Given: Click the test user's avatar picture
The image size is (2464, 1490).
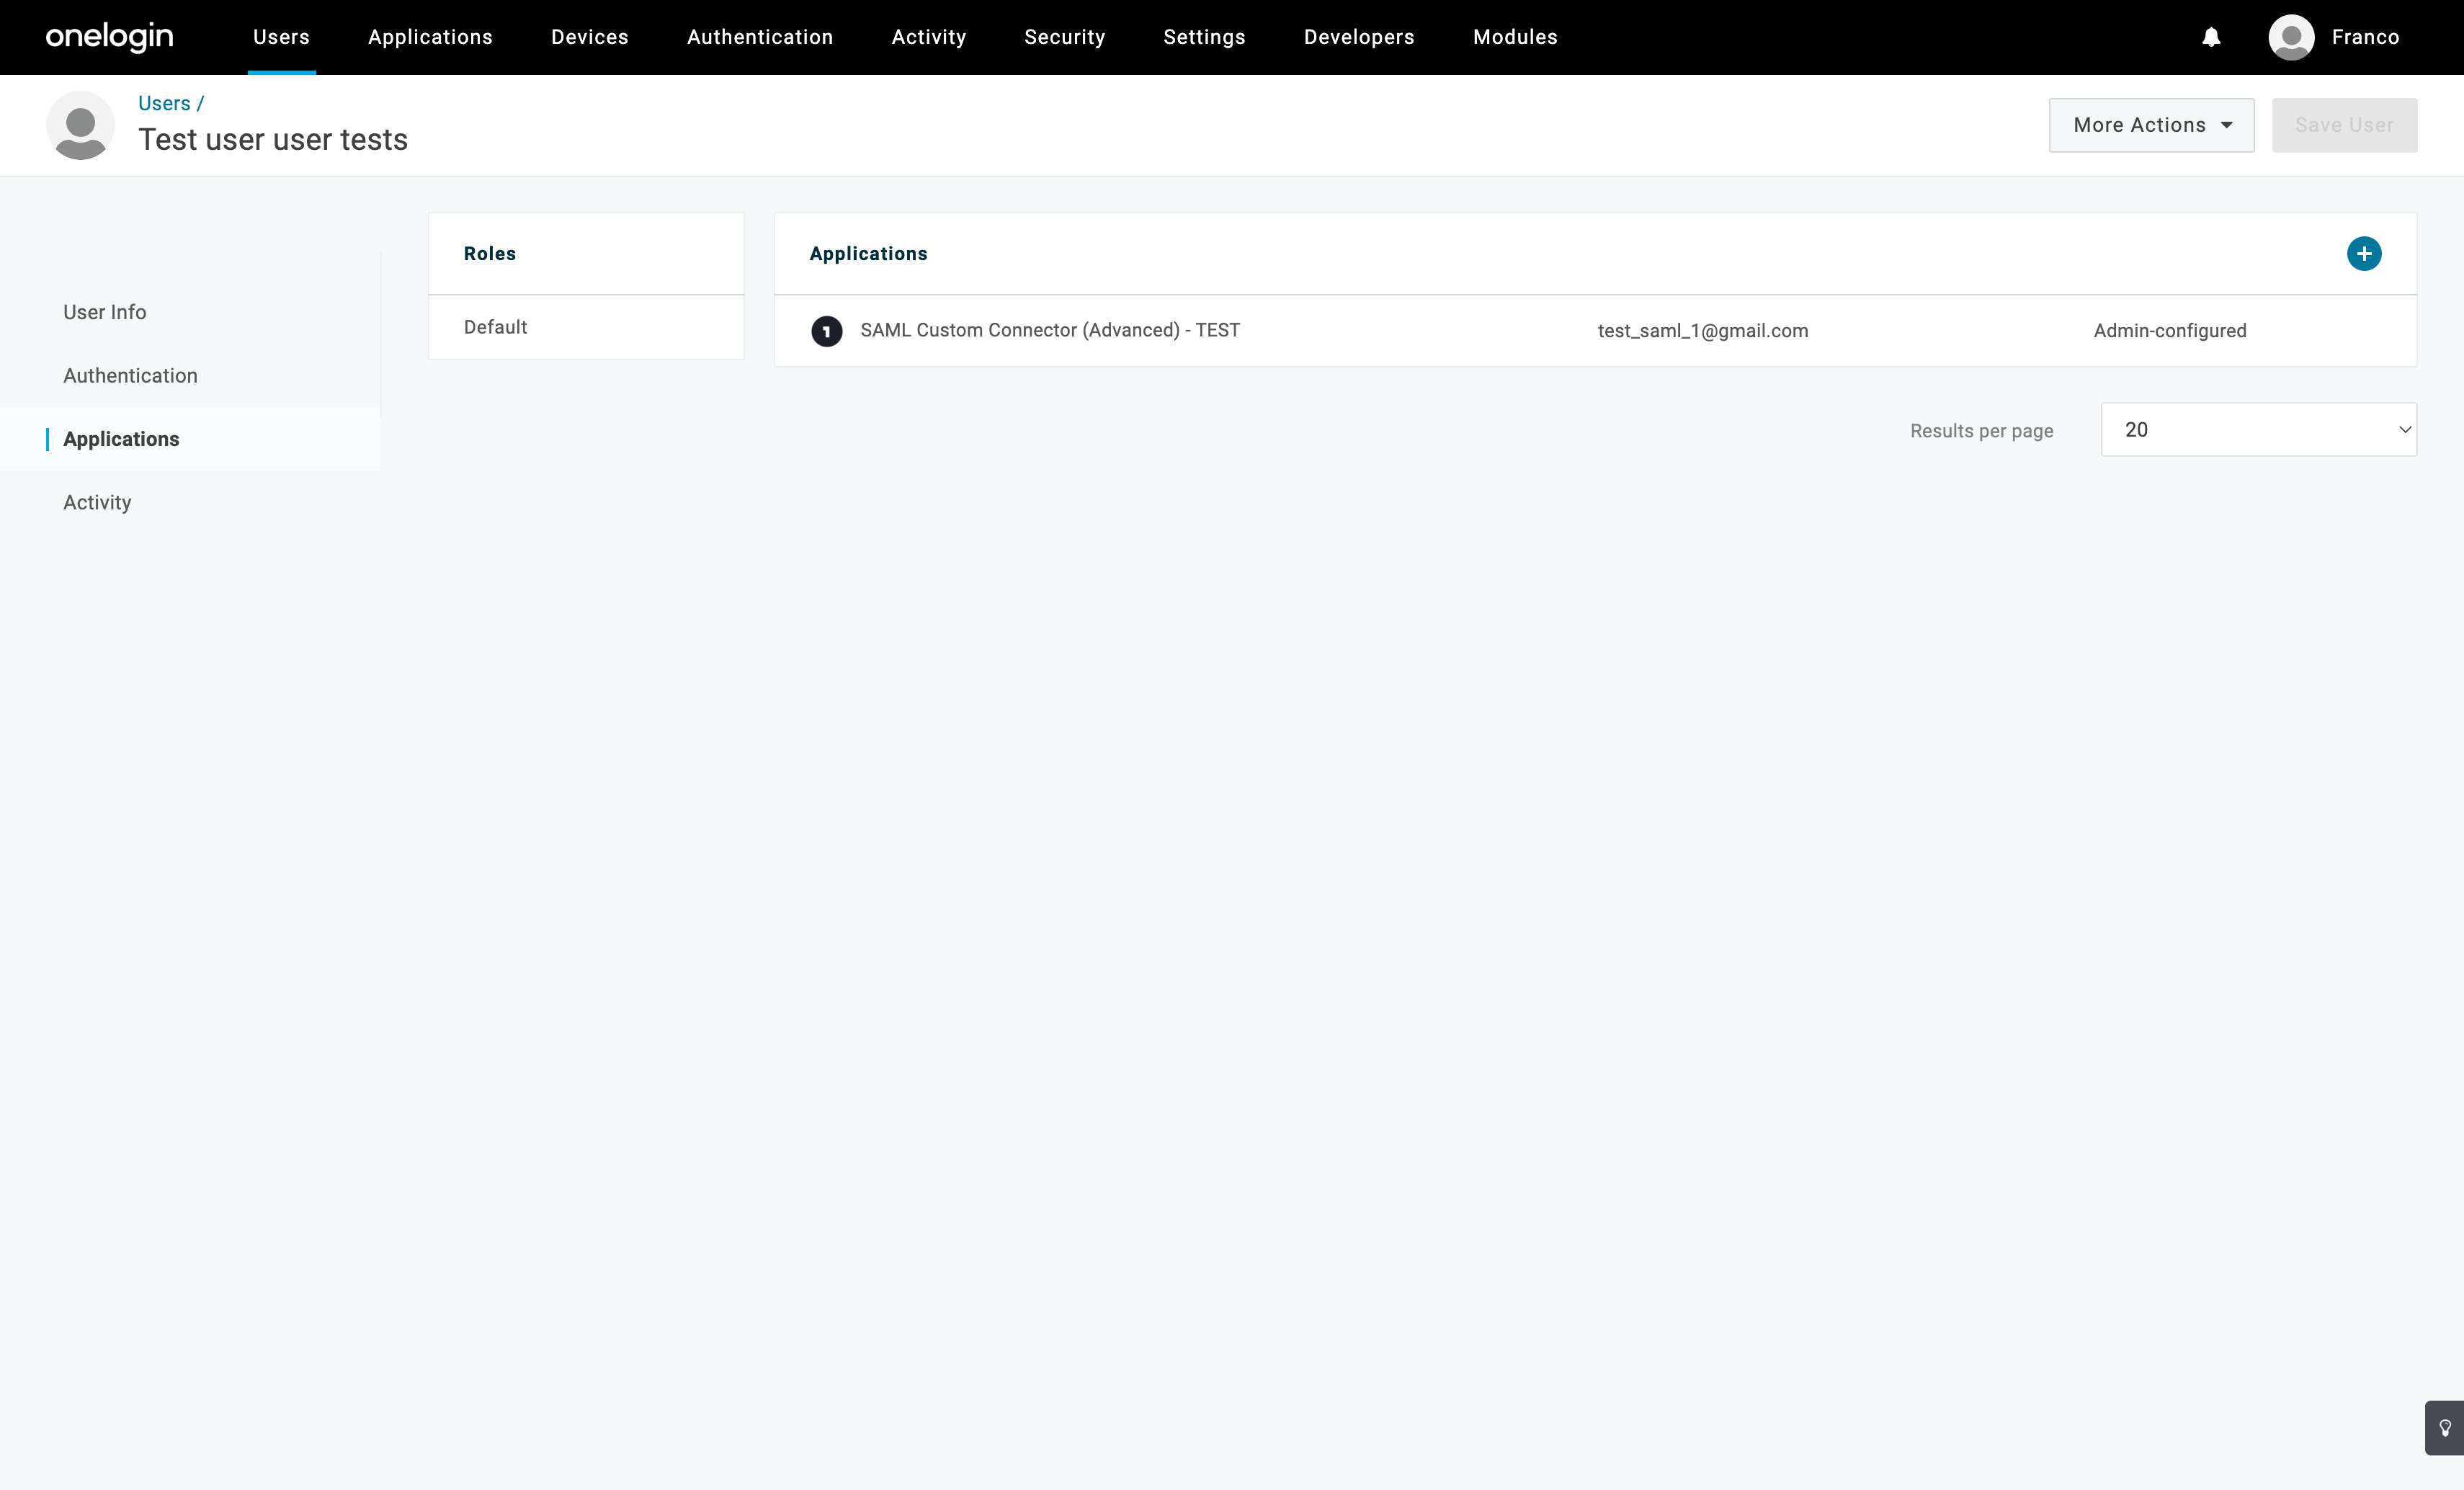Looking at the screenshot, I should (x=80, y=125).
